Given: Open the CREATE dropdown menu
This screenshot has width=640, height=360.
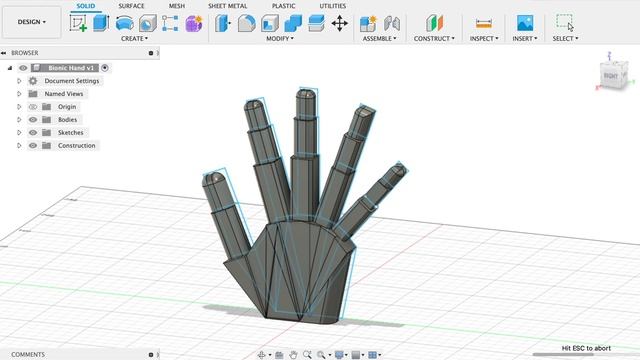Looking at the screenshot, I should click(134, 38).
